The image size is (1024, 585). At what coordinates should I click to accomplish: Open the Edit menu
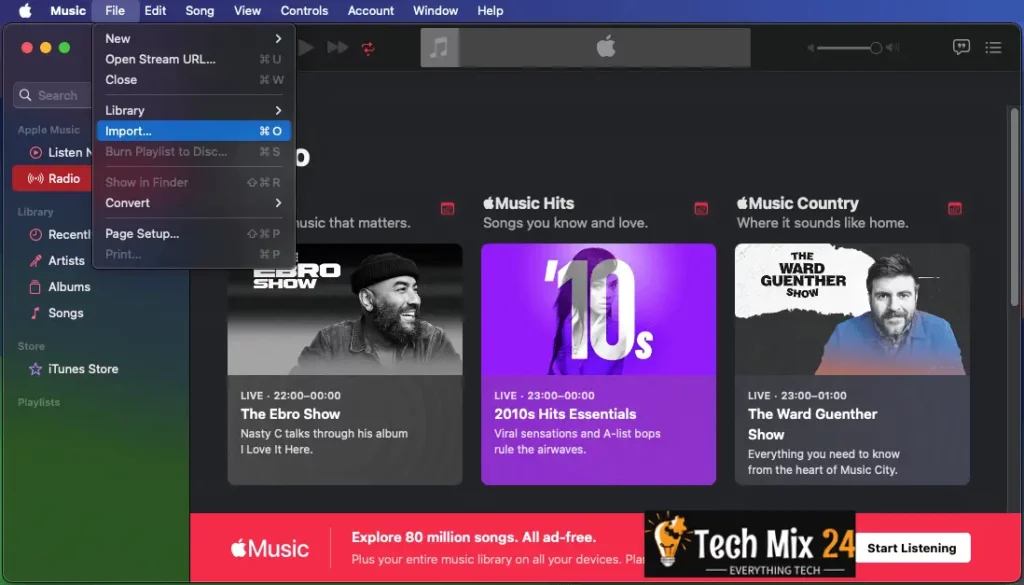155,10
